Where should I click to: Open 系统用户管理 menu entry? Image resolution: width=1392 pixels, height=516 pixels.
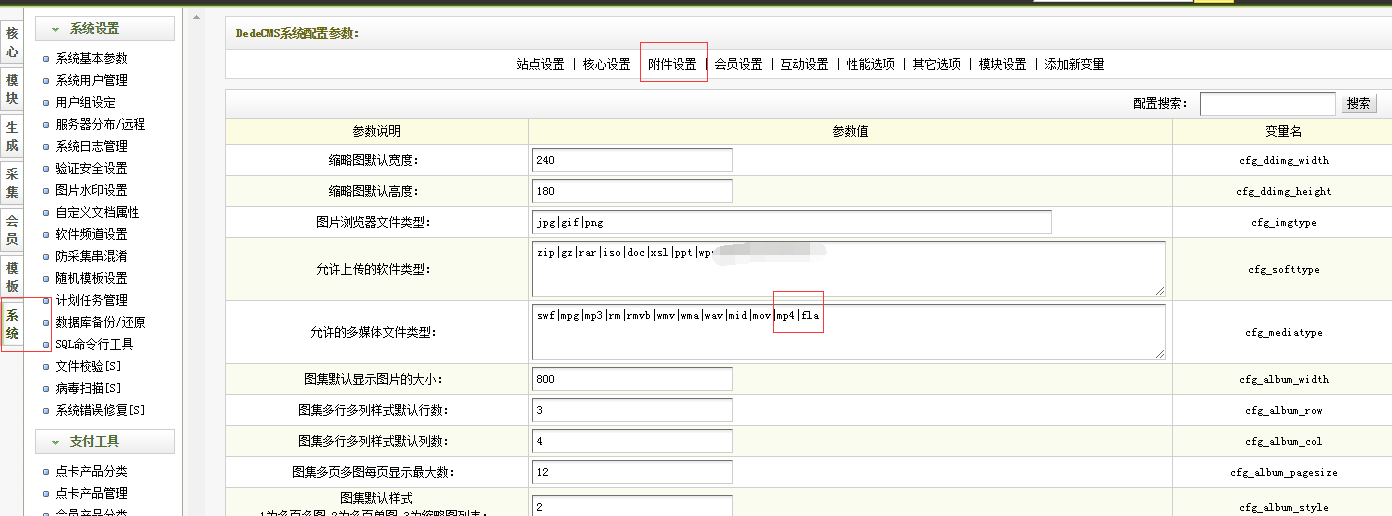point(92,80)
